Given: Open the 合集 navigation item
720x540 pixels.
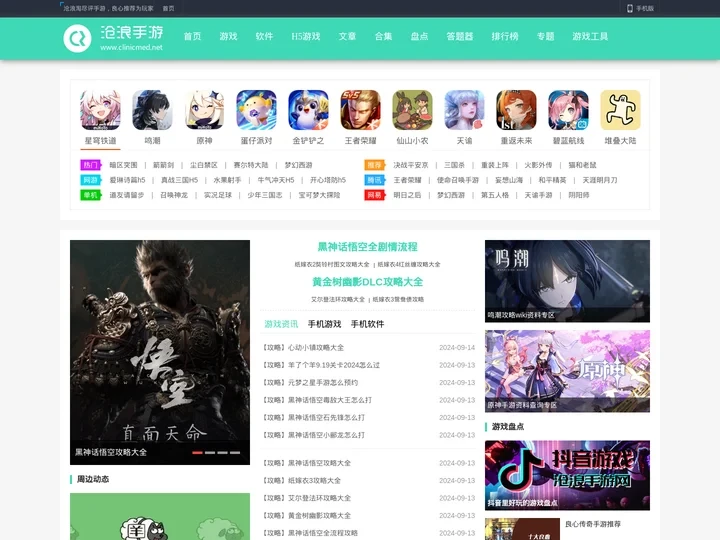Looking at the screenshot, I should pyautogui.click(x=383, y=36).
